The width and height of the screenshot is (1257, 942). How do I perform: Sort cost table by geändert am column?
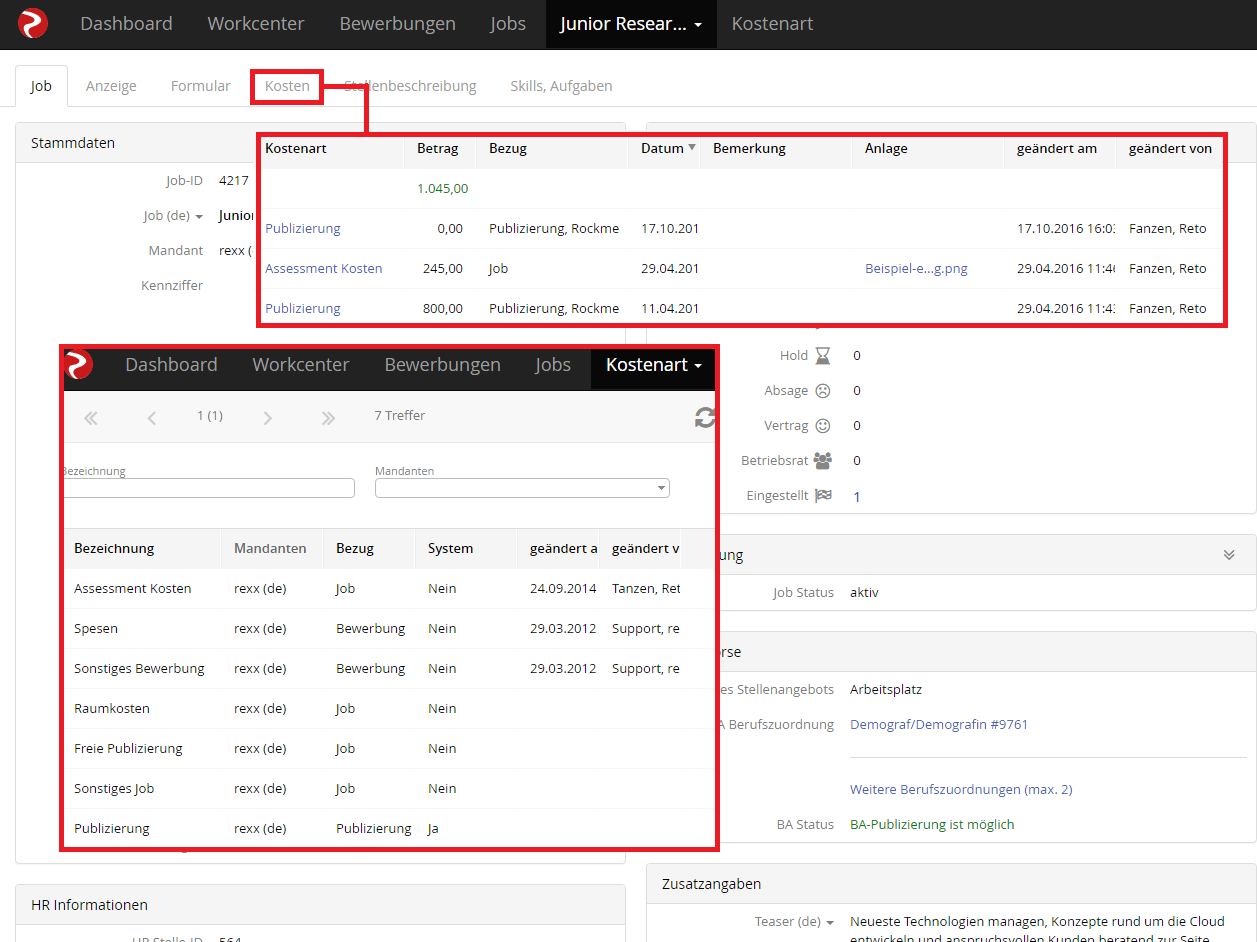click(x=1057, y=148)
